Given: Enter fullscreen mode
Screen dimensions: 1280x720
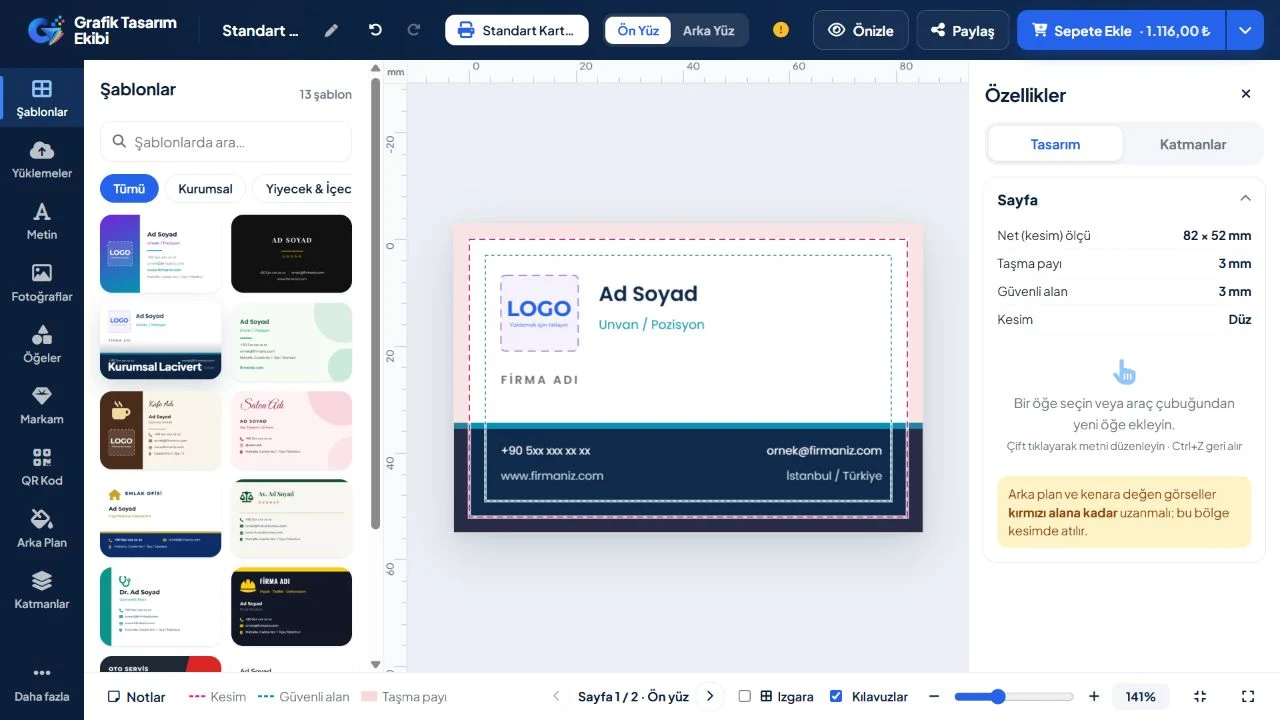Looking at the screenshot, I should pyautogui.click(x=1248, y=697).
